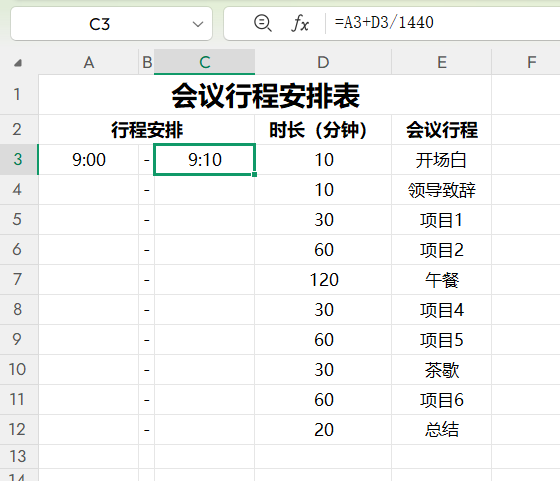Select cell A3 showing 9:00
Viewport: 560px width, 481px height.
tap(89, 160)
